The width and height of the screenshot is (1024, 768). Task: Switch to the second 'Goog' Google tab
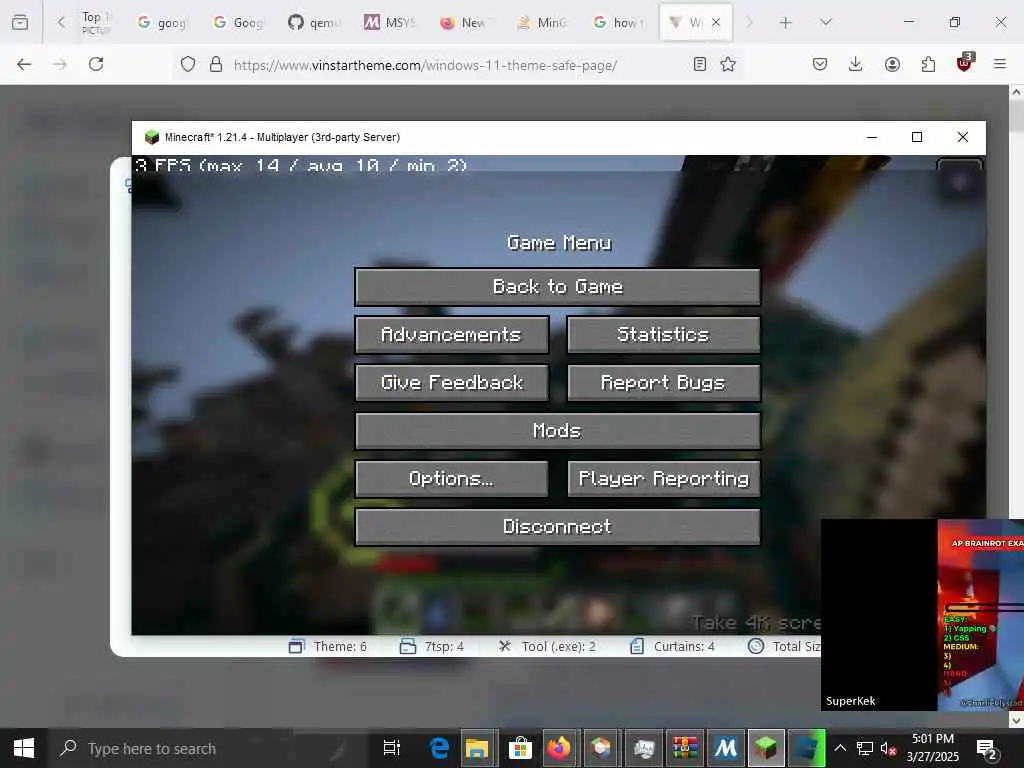238,22
